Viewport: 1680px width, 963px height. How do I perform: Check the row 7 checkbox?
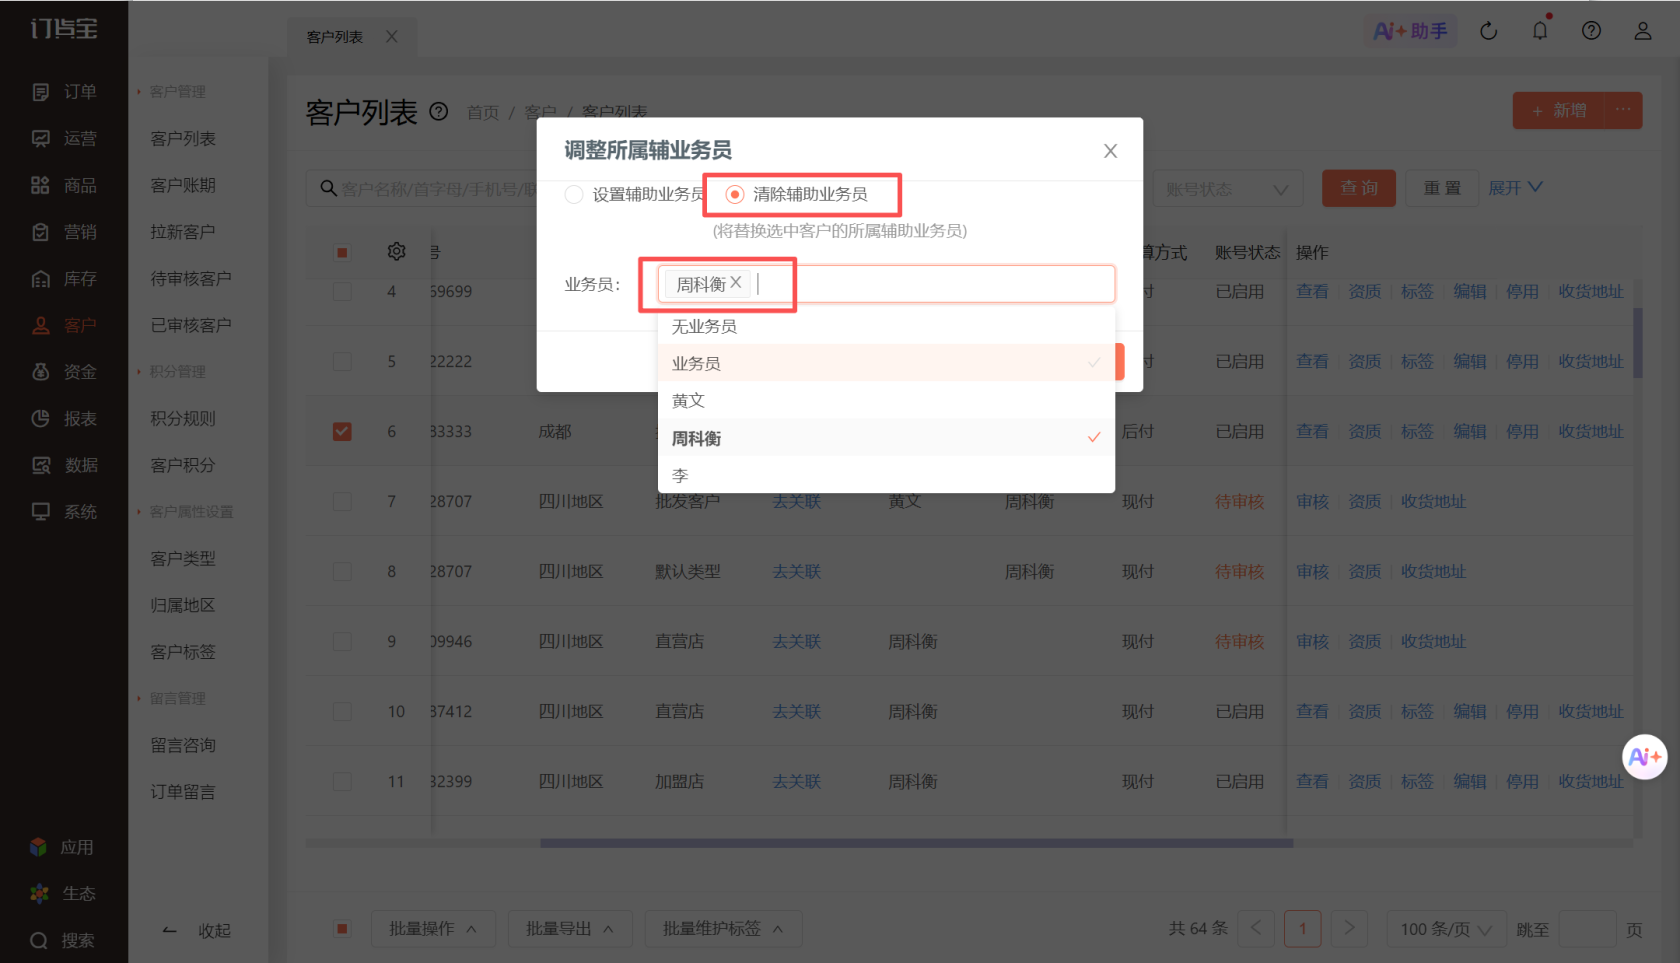pyautogui.click(x=342, y=502)
